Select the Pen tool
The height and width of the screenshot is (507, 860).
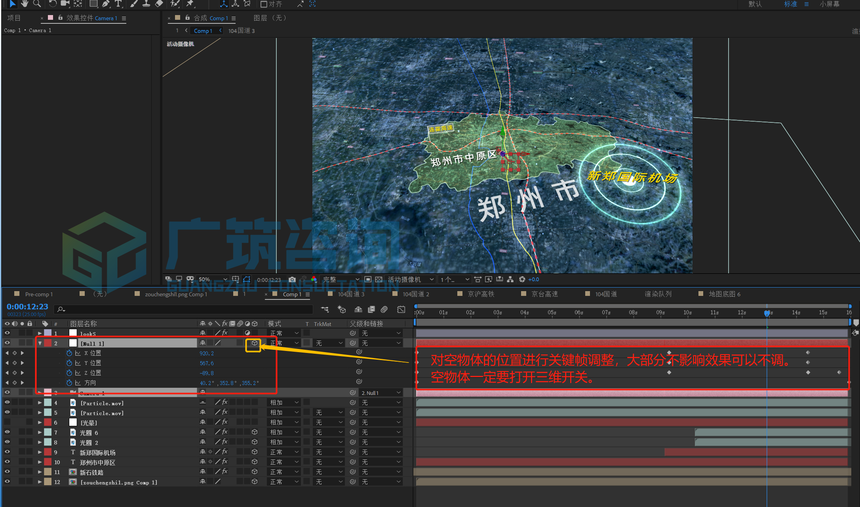coord(106,3)
